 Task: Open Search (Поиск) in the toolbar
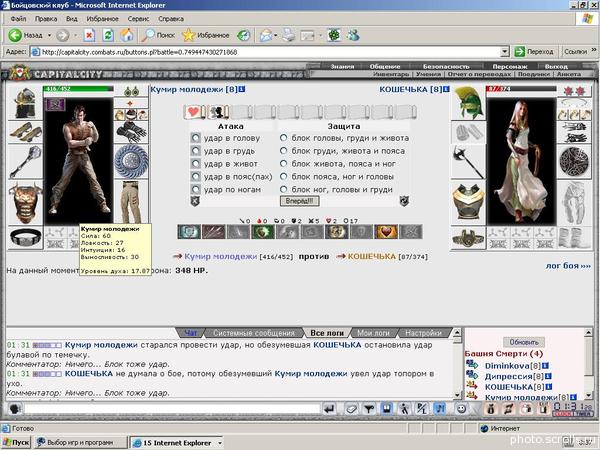coord(158,36)
